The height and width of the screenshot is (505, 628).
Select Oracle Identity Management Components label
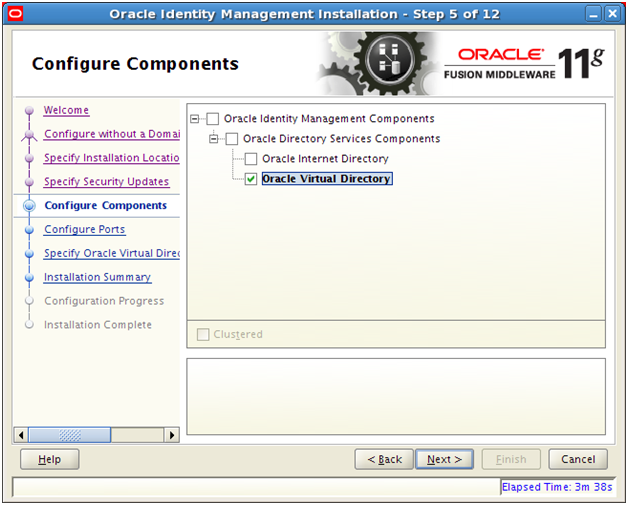(329, 119)
